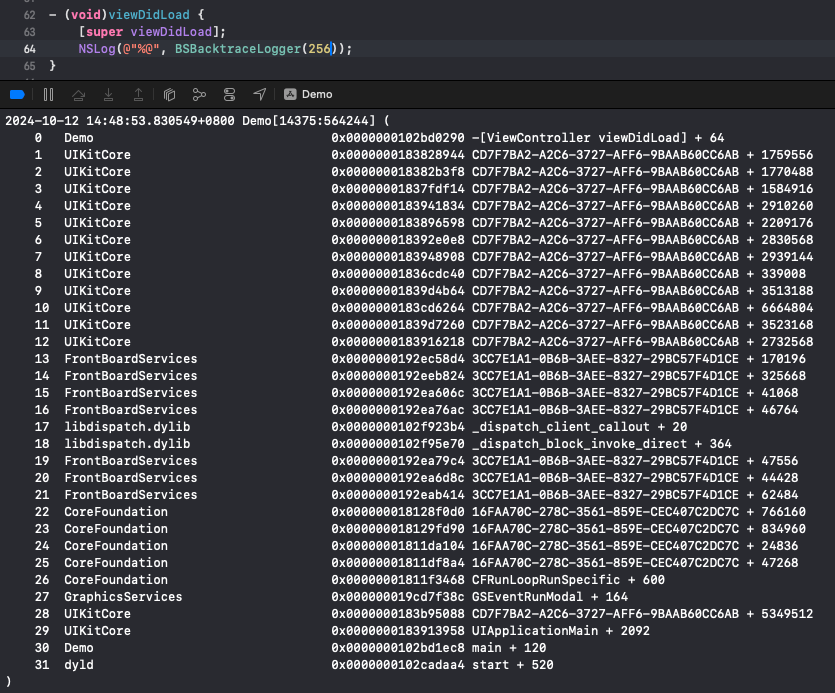
Task: Click '-[ViewController viewDidLoad] + 64' in frame 0
Action: 598,138
